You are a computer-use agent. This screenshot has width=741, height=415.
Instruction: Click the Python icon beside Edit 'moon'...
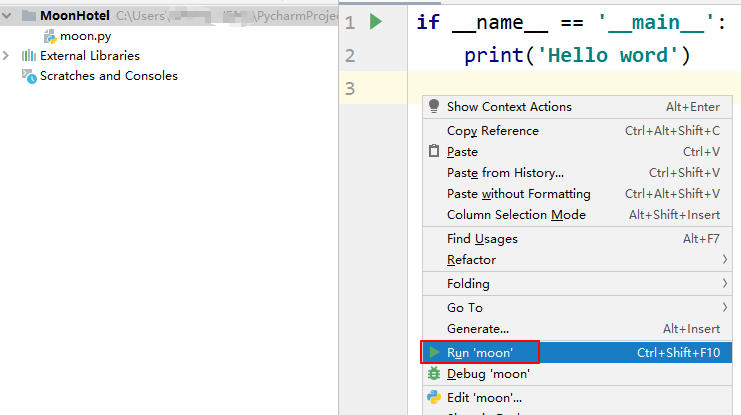(x=434, y=397)
